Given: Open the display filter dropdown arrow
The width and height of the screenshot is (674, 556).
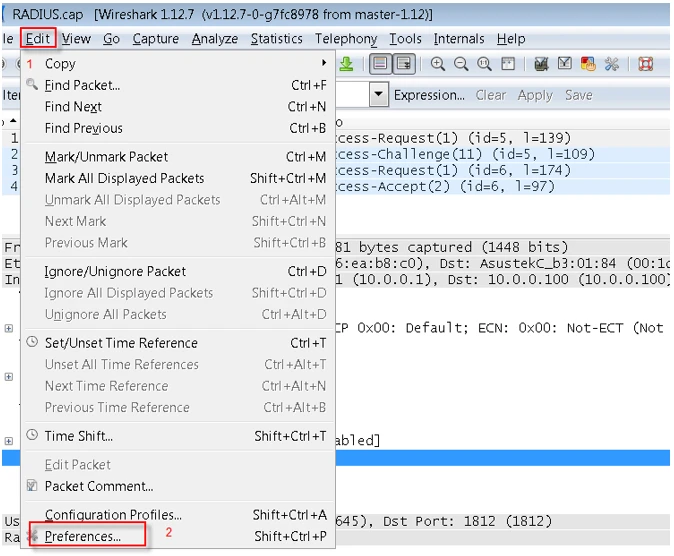Looking at the screenshot, I should pos(379,95).
